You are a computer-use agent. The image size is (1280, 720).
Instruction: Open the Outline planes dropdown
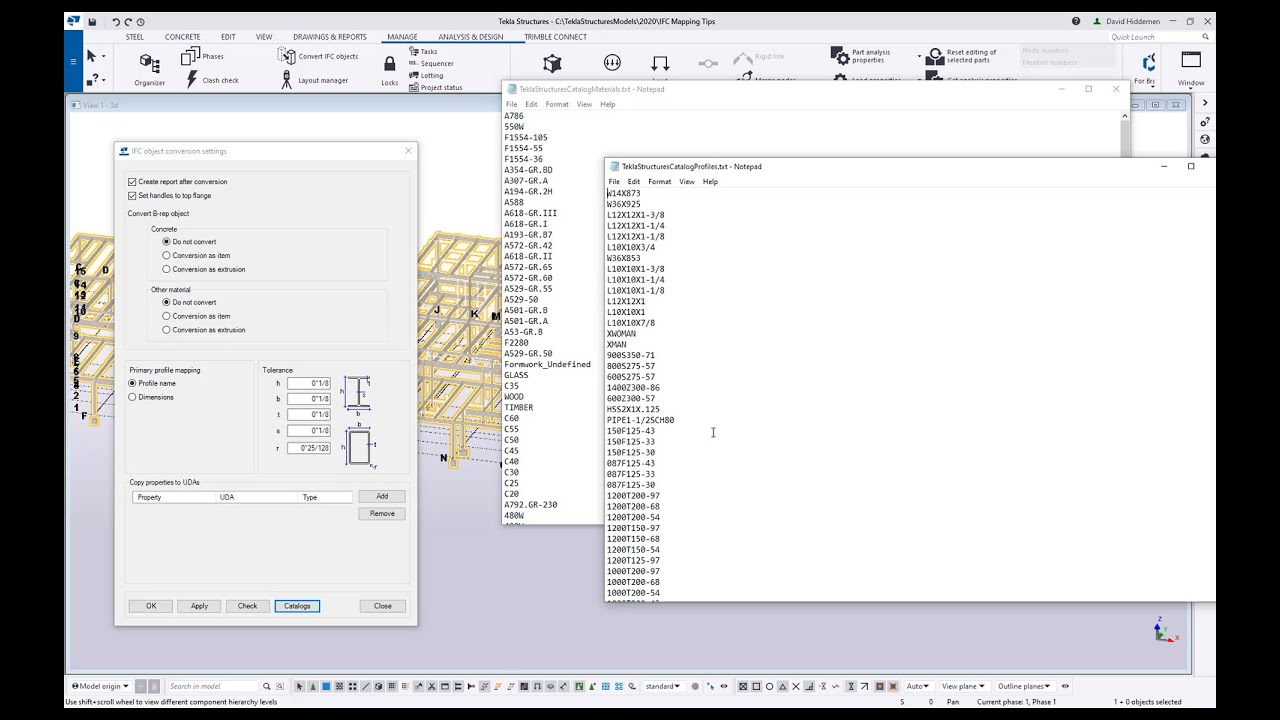(x=1025, y=686)
